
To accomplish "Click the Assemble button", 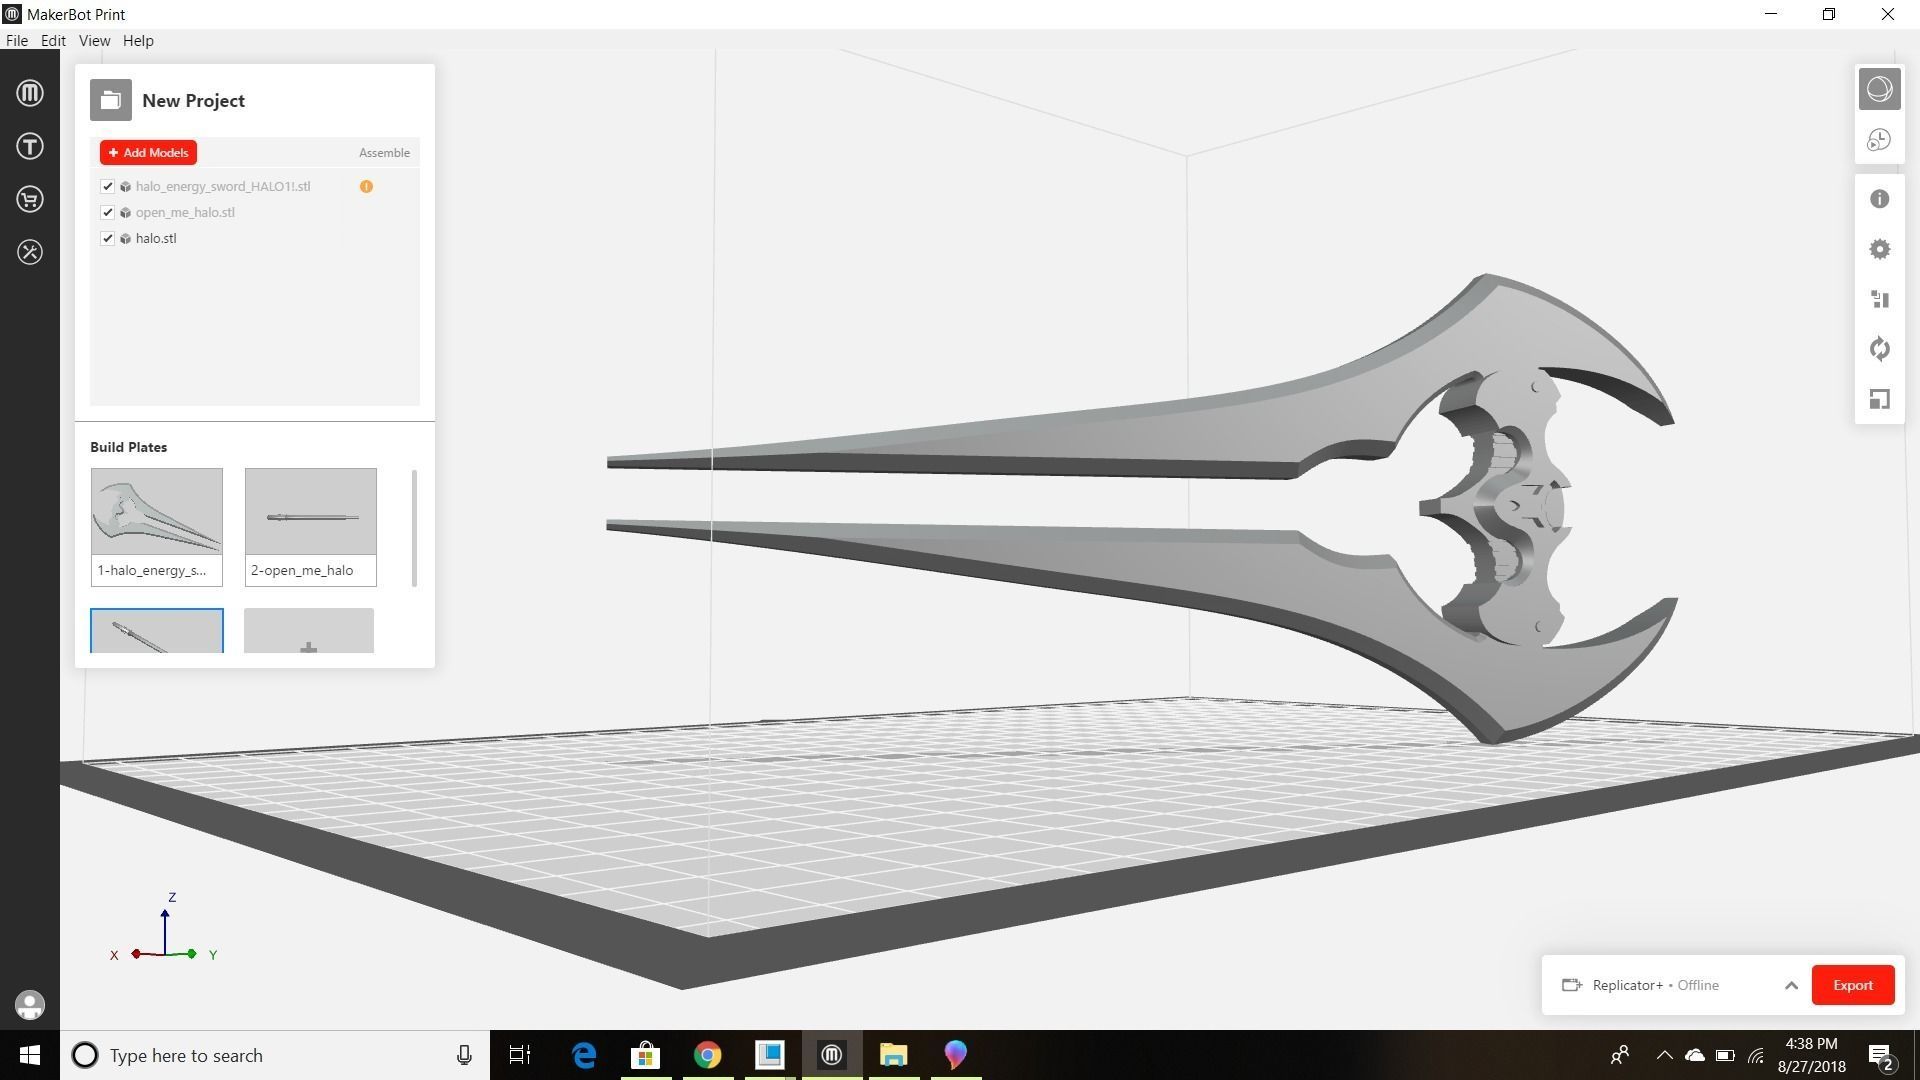I will tap(384, 153).
